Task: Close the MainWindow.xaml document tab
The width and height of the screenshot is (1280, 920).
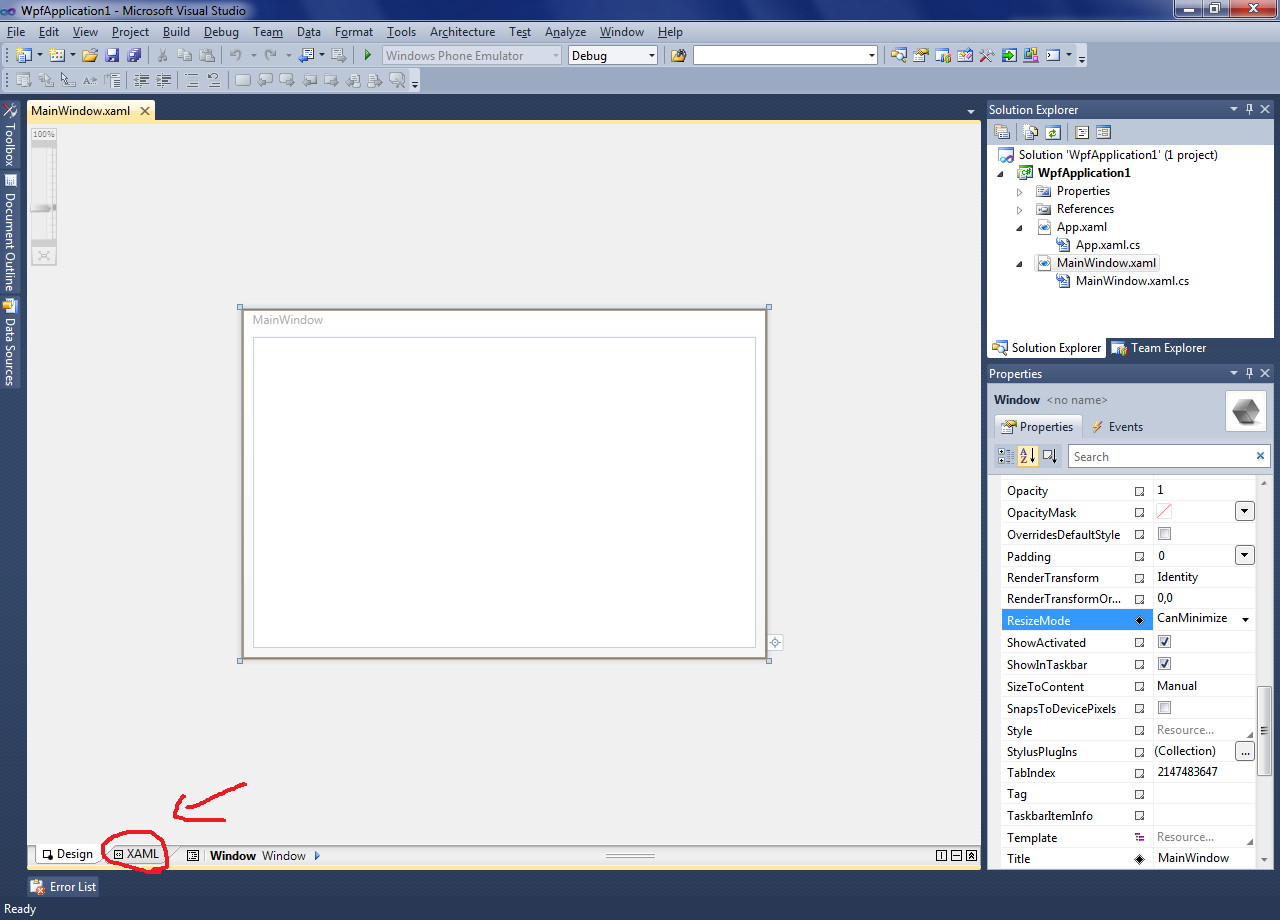Action: tap(144, 111)
